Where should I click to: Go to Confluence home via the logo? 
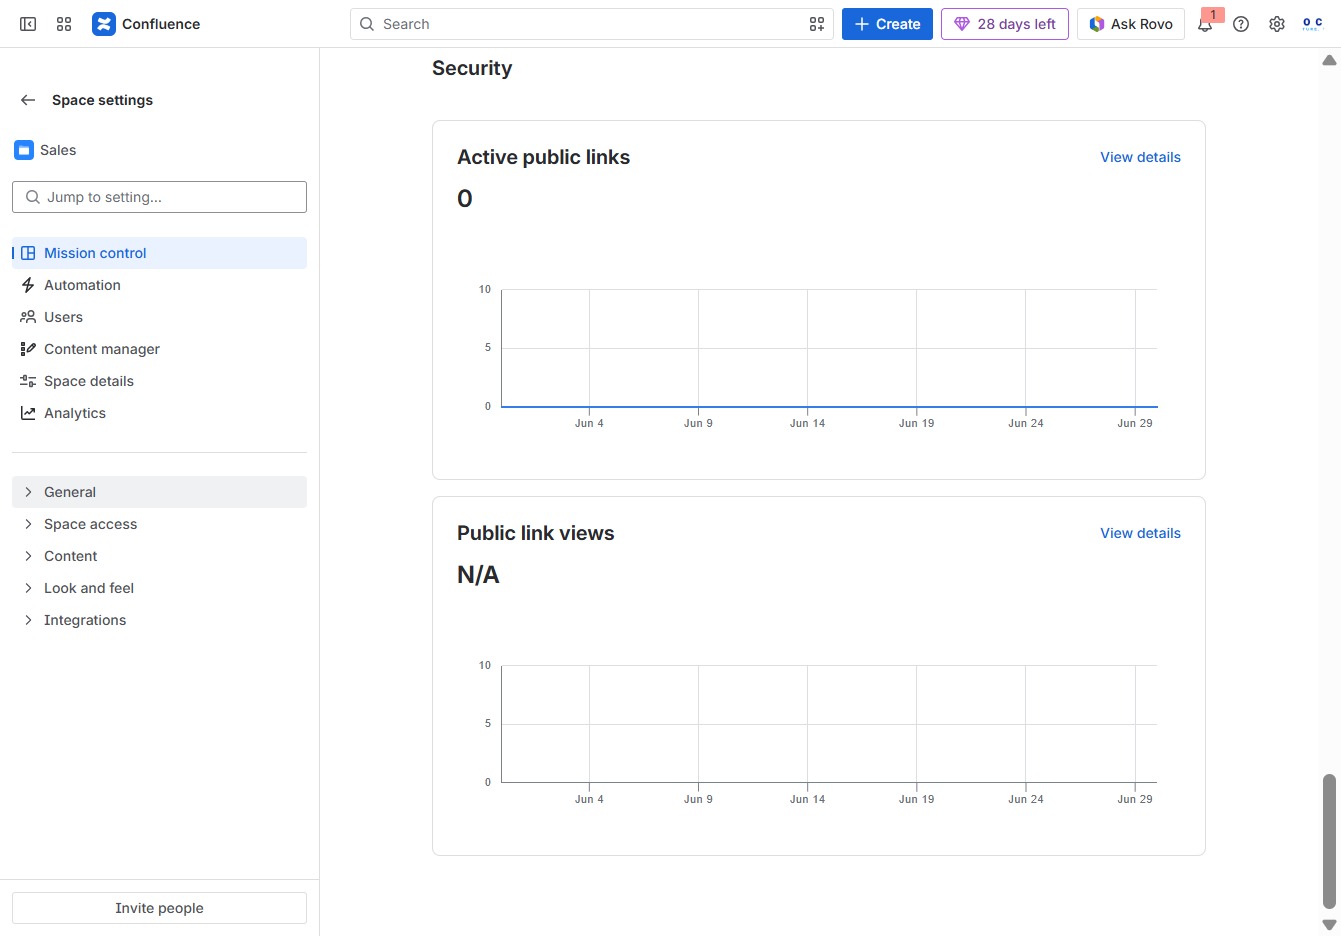pos(146,24)
